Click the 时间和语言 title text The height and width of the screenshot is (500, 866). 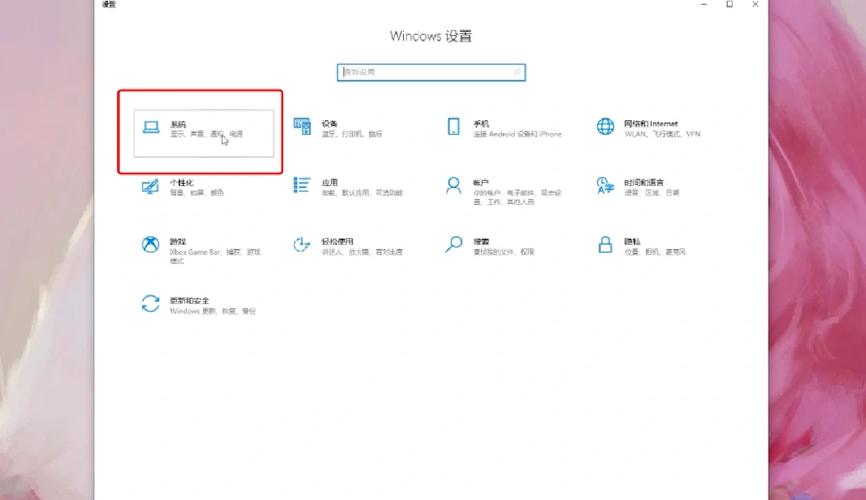644,182
